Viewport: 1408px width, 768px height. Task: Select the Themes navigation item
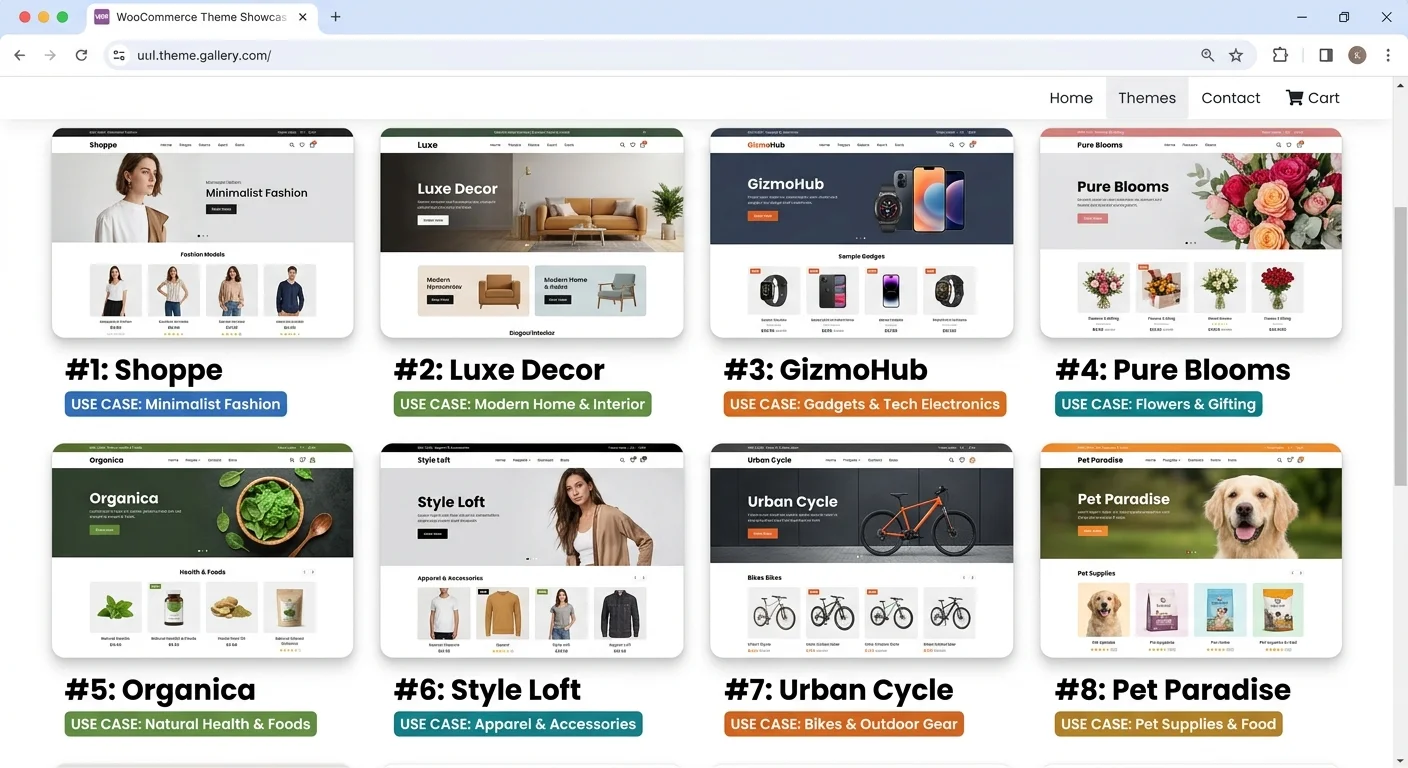coord(1146,98)
